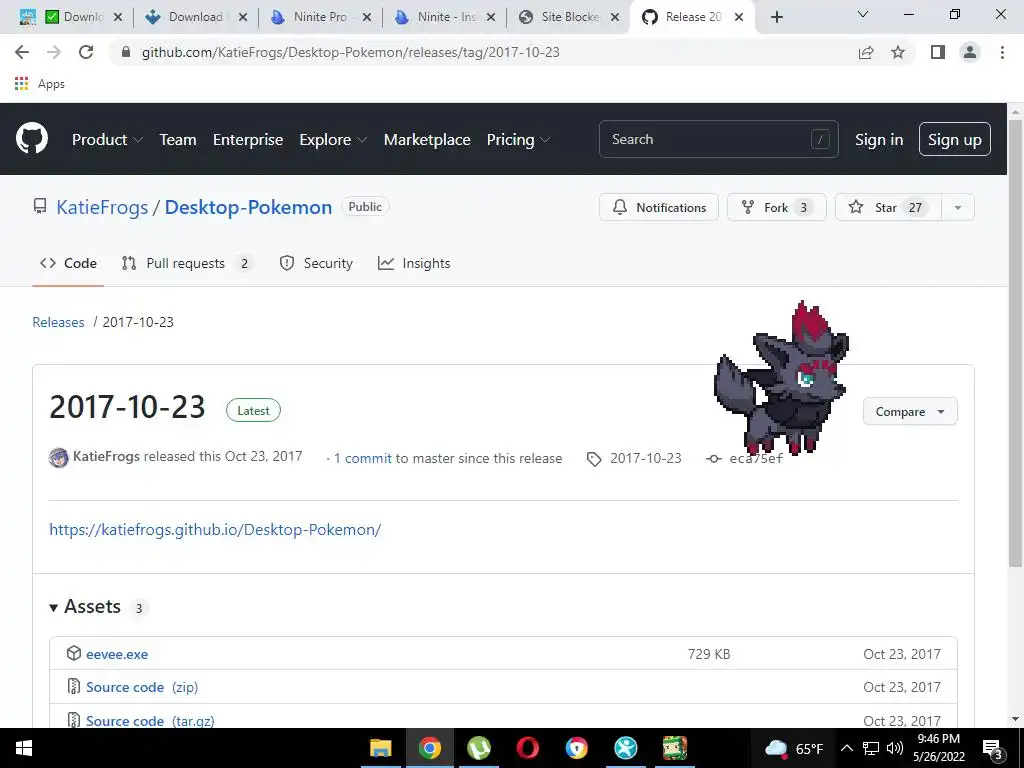The height and width of the screenshot is (768, 1024).
Task: Click the tab search chevron
Action: (863, 14)
